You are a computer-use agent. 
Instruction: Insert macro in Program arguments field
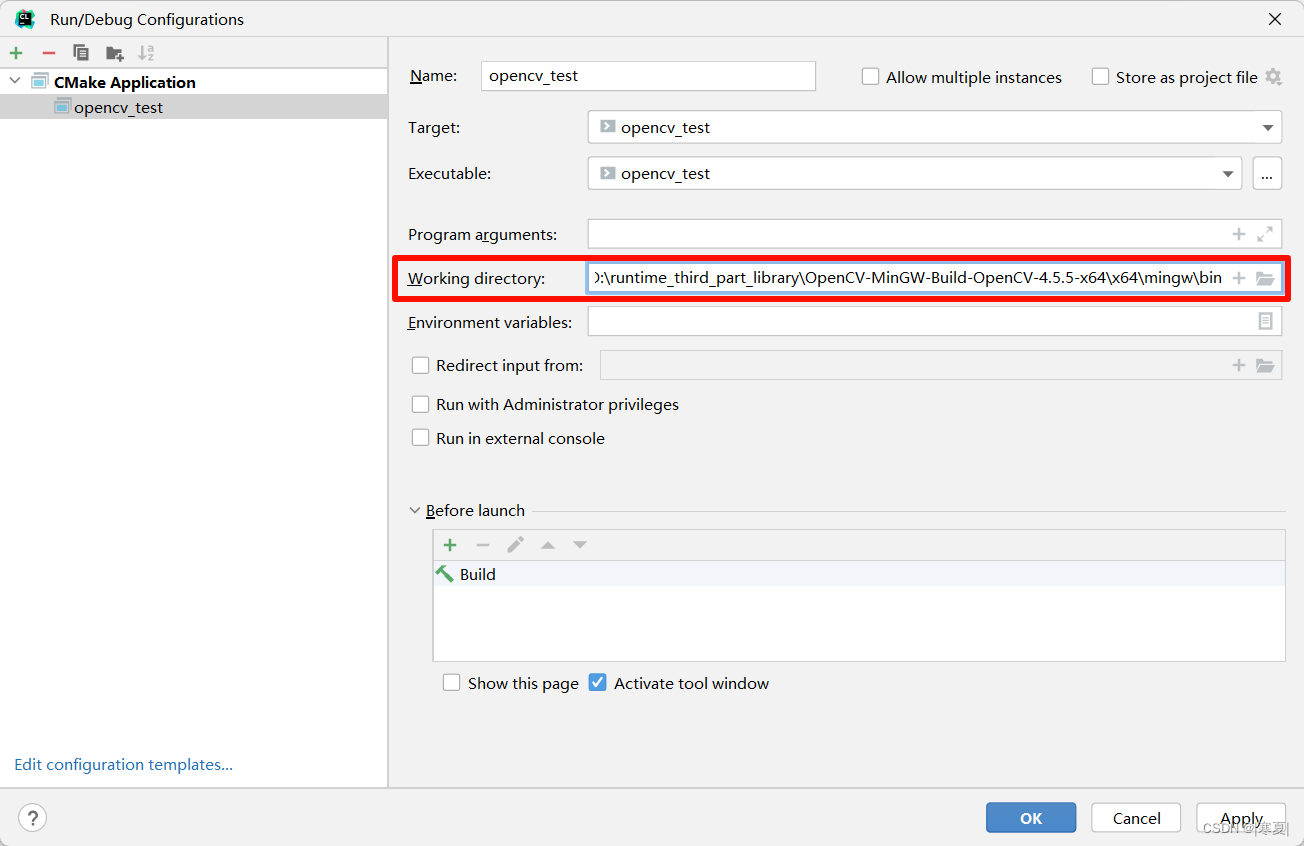click(1238, 234)
